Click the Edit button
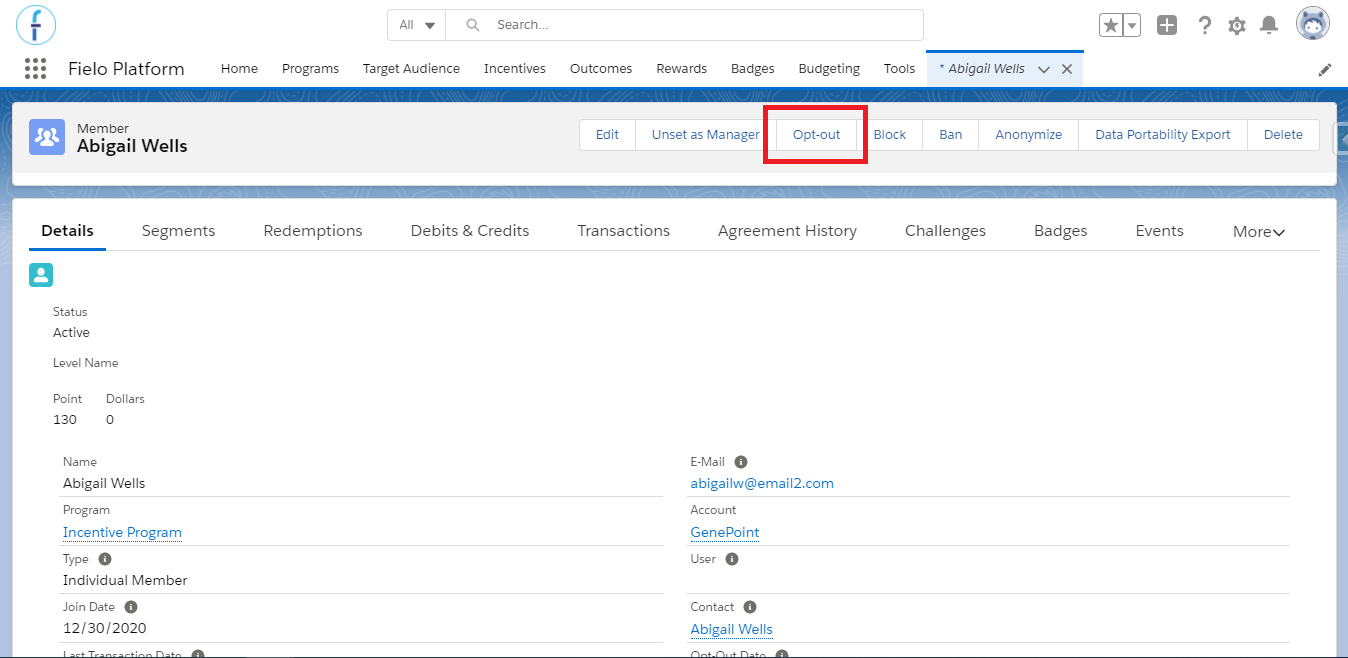 click(x=607, y=135)
